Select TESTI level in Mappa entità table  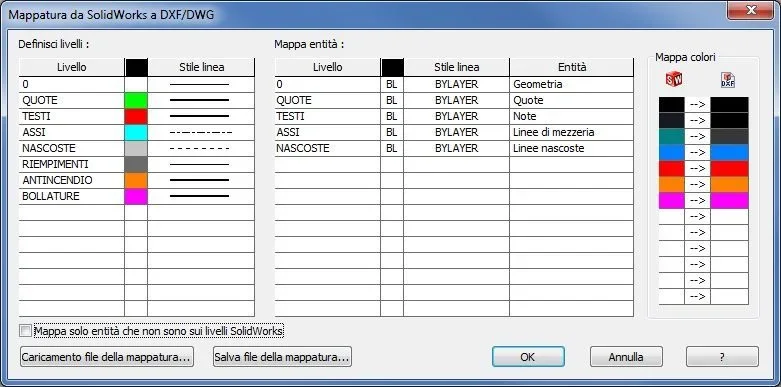coord(327,116)
